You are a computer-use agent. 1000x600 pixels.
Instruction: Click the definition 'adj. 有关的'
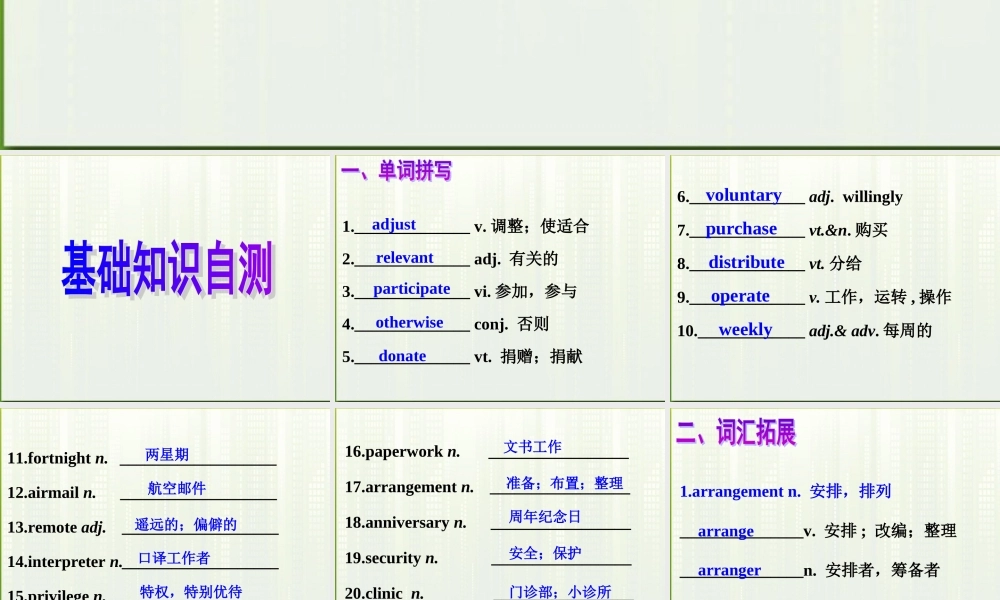(x=516, y=258)
